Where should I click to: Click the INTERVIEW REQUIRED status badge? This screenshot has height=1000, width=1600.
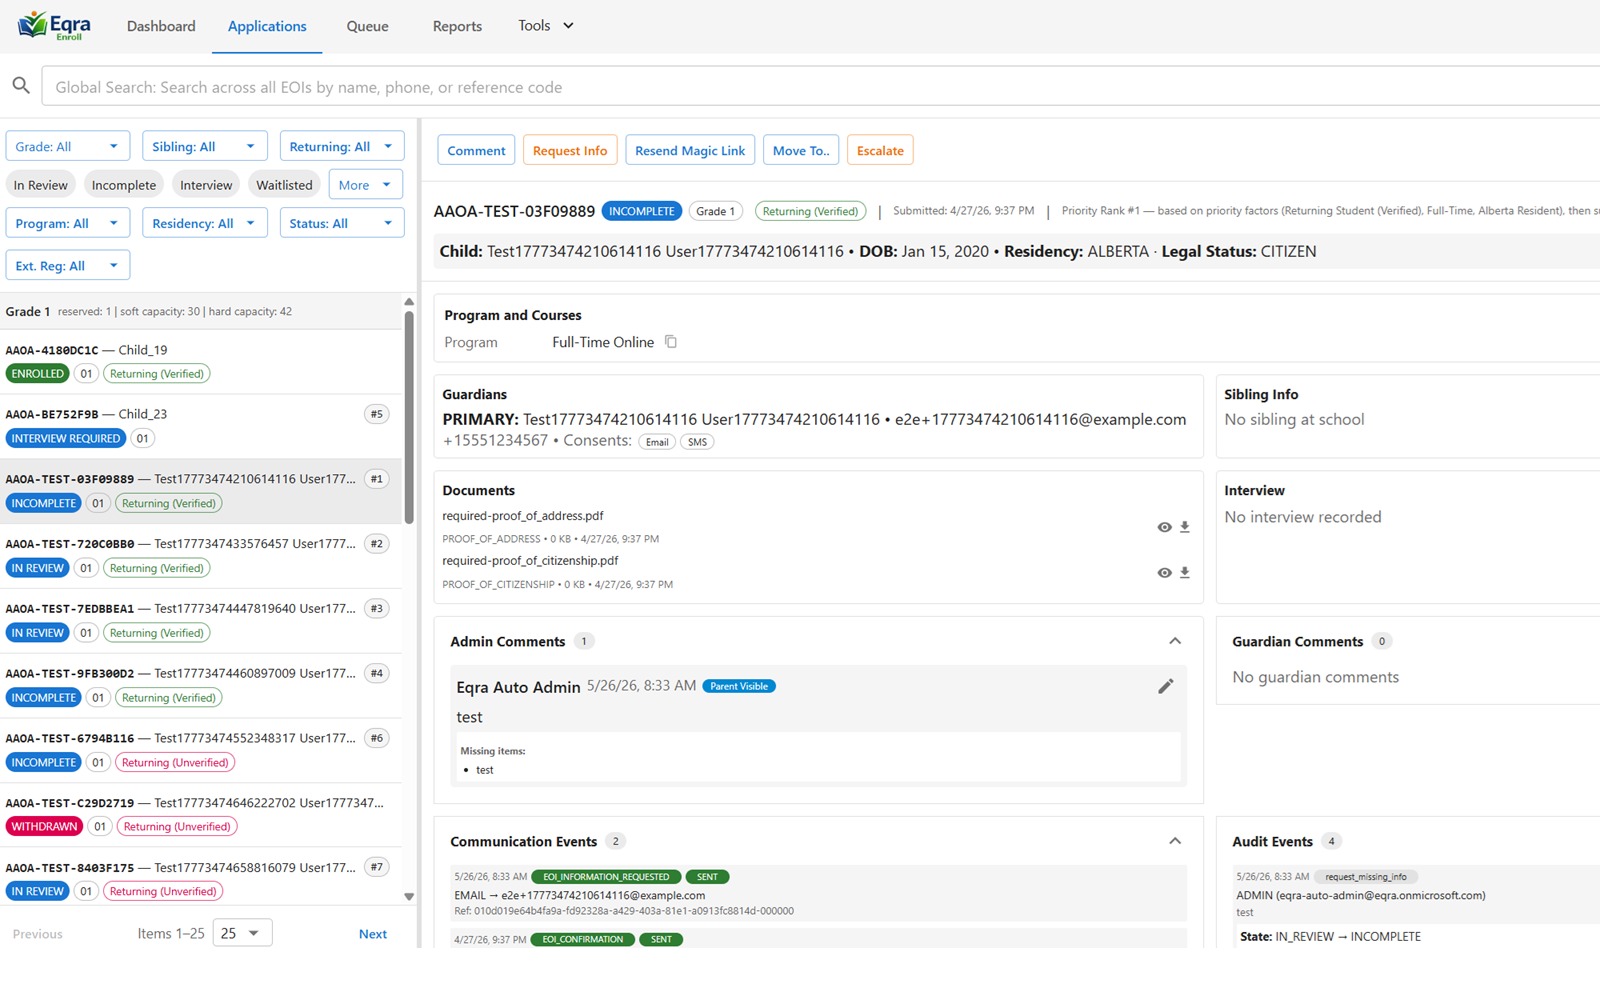[66, 438]
